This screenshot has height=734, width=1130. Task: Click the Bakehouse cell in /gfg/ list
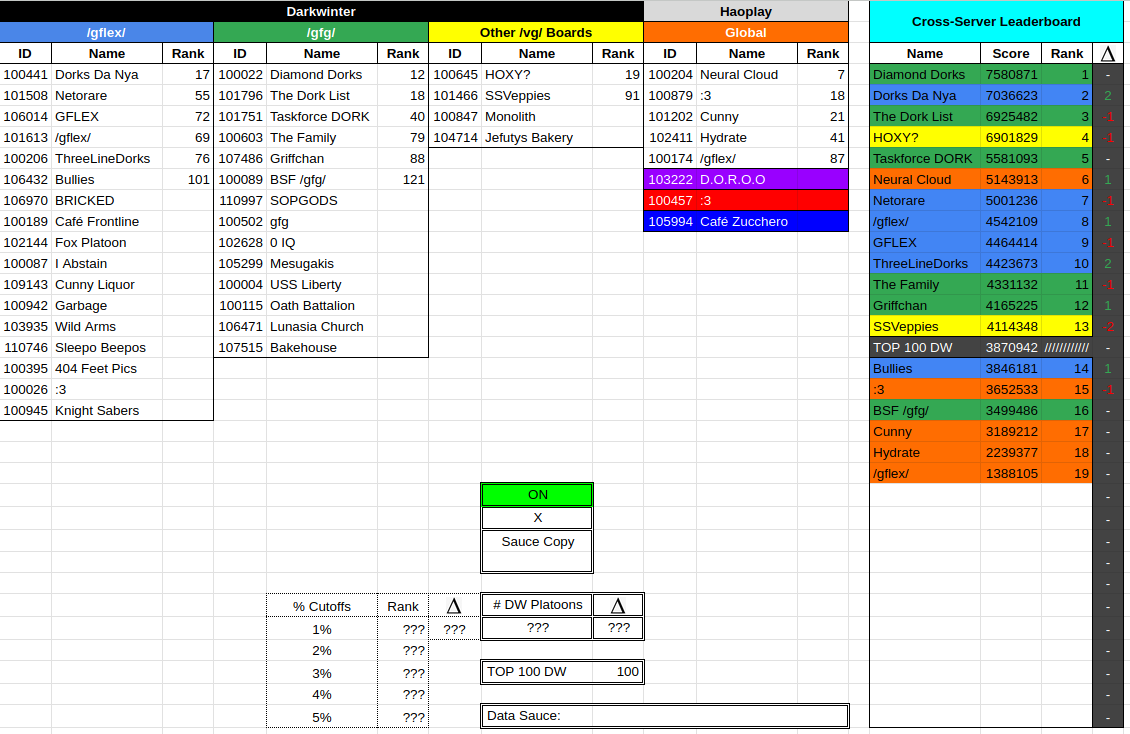[x=321, y=348]
